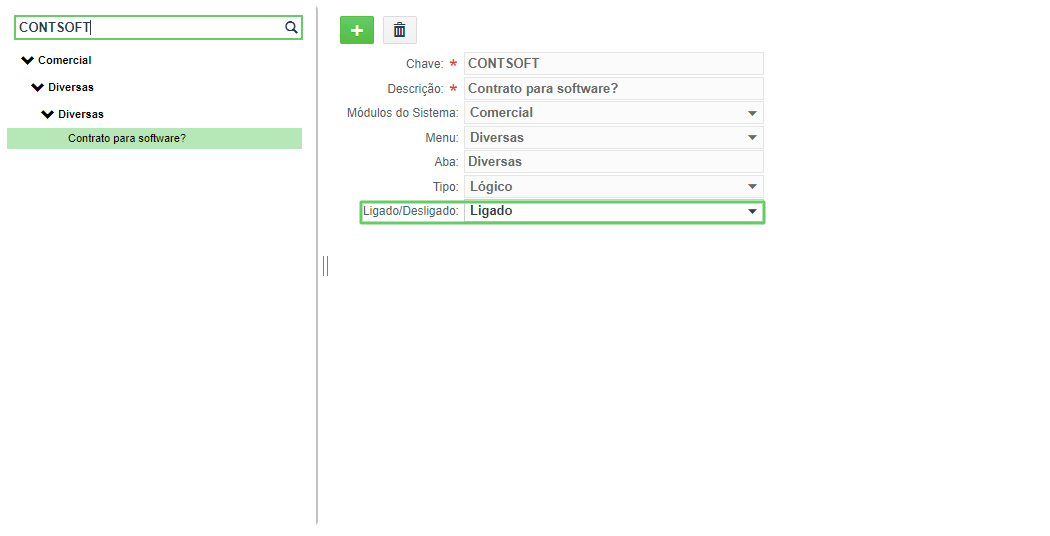1050x536 pixels.
Task: Click the 'Ligado/Desligado:' label text
Action: 410,211
